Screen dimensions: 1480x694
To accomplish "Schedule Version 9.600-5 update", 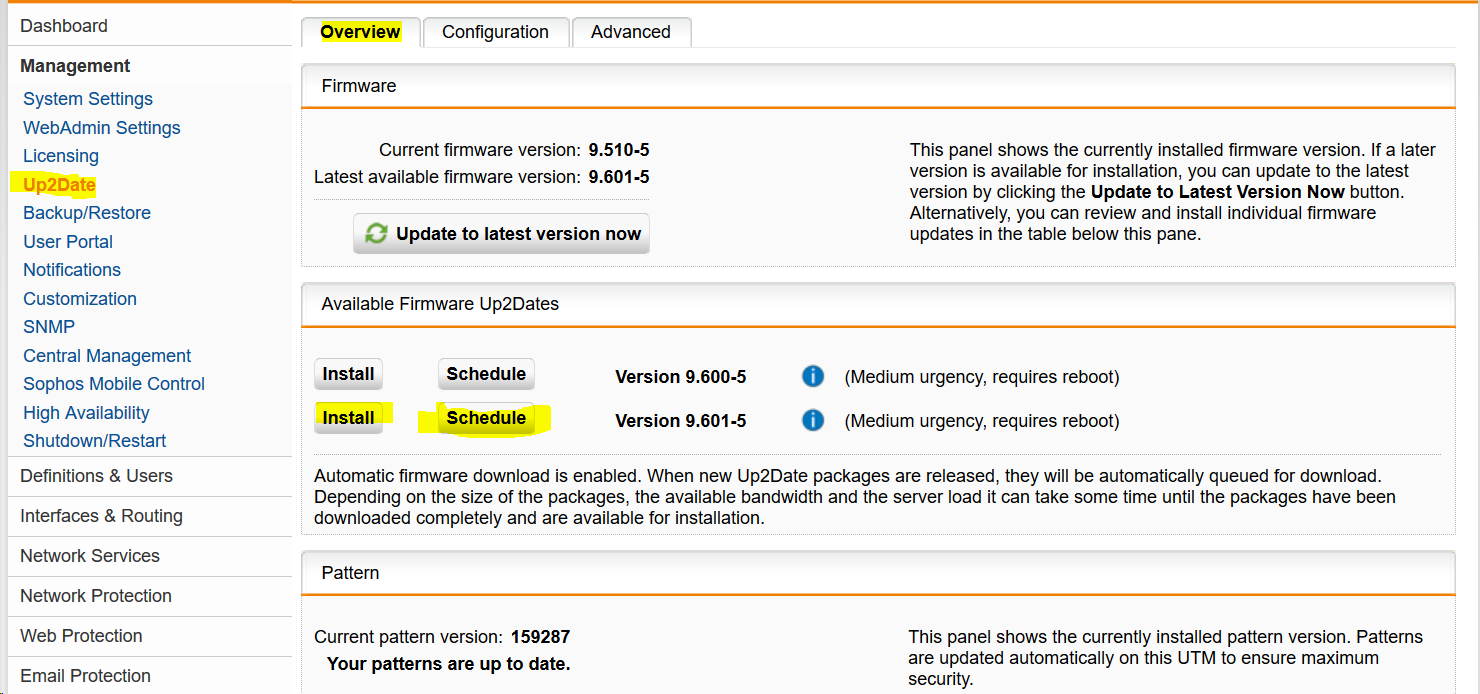I will coord(486,375).
